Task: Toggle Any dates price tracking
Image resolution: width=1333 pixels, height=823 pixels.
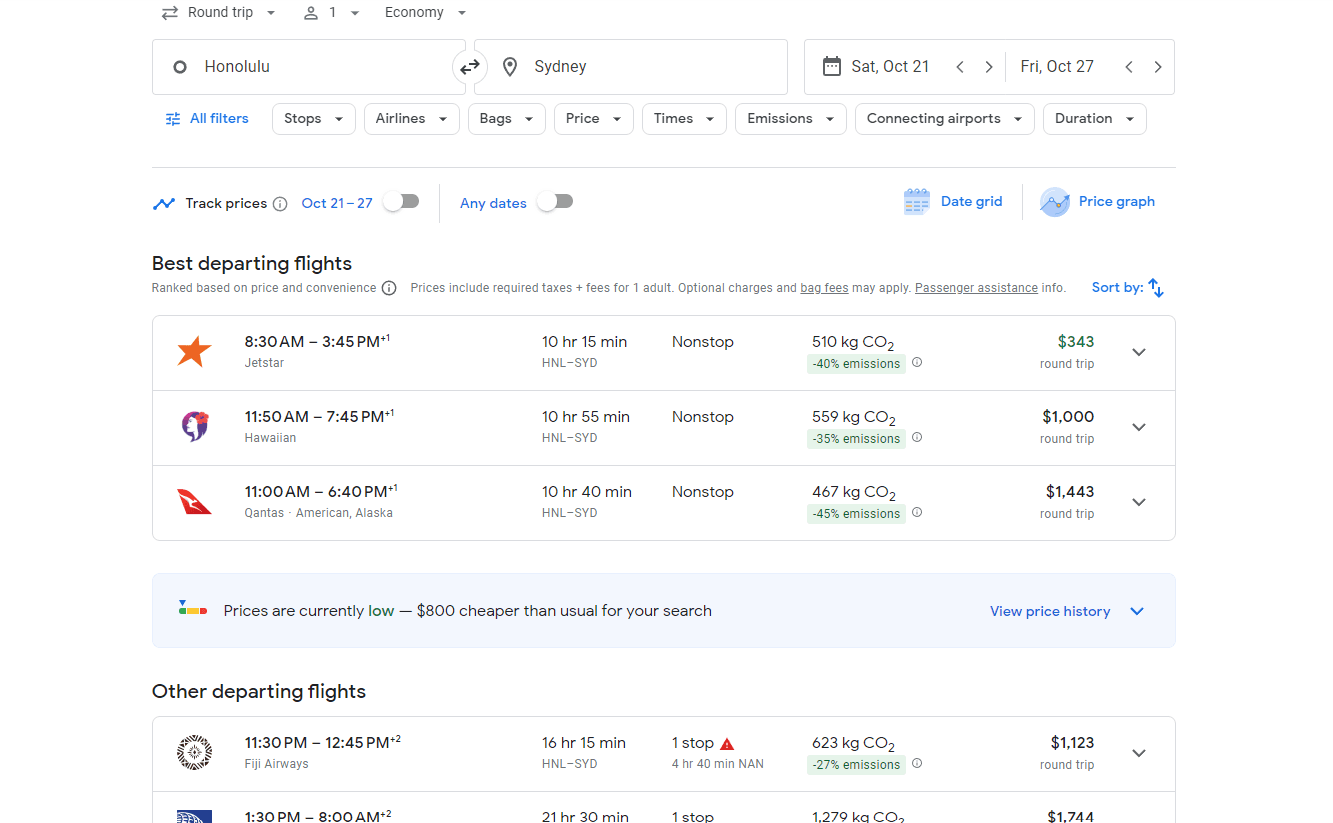Action: click(555, 202)
